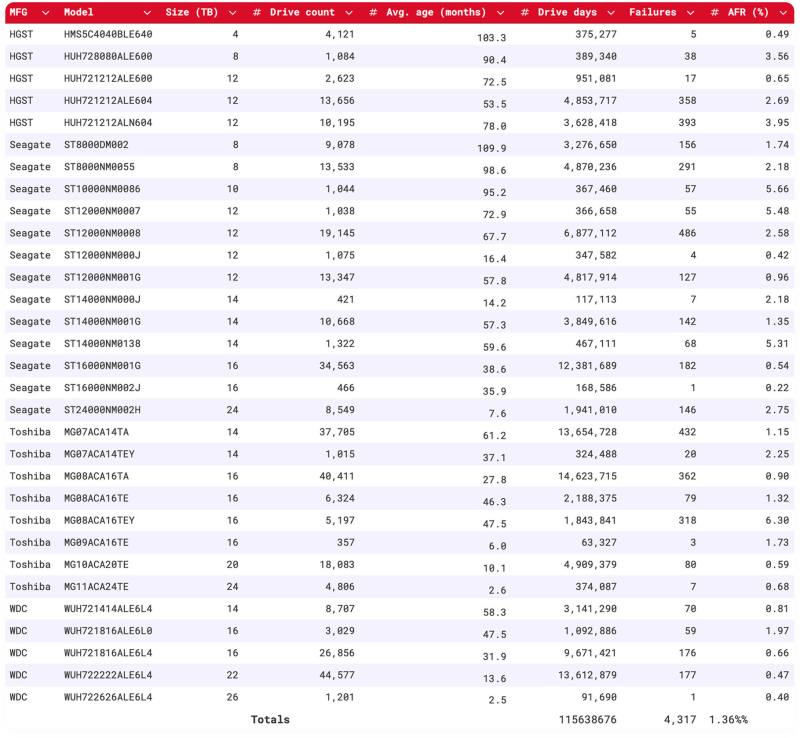Click the hash icon beside AFR (%)
Viewport: 800px width, 738px height.
[x=715, y=13]
